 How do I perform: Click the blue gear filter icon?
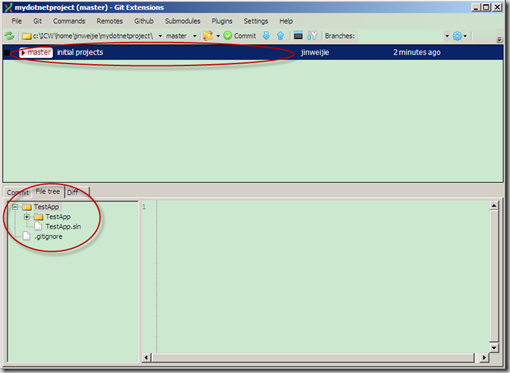pos(457,36)
